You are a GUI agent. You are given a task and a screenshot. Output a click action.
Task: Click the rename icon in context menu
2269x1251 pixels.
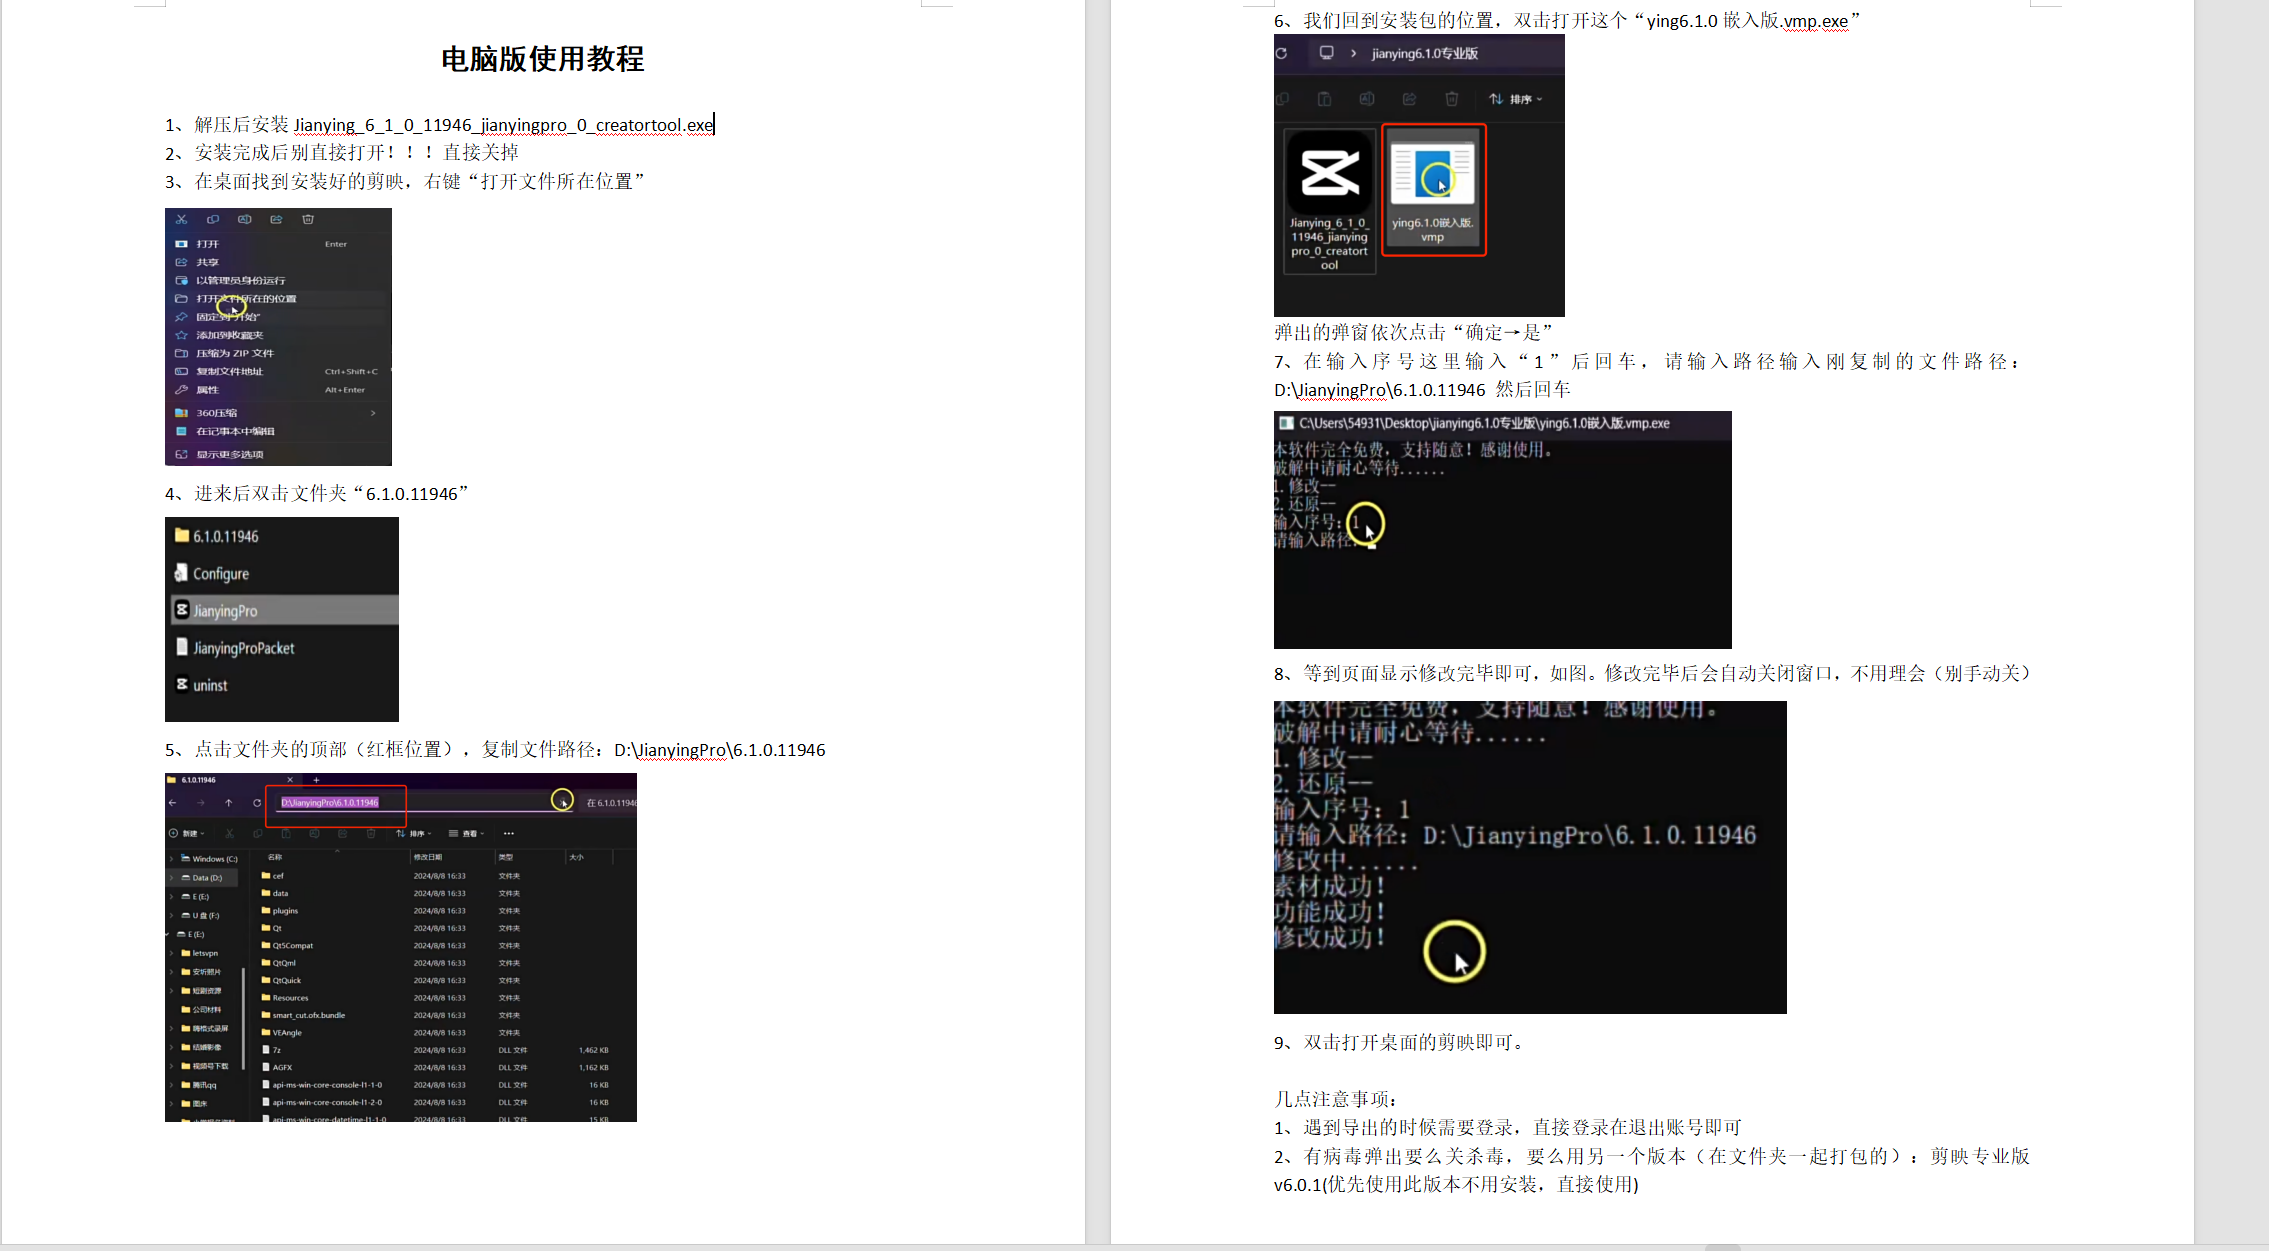pyautogui.click(x=244, y=219)
